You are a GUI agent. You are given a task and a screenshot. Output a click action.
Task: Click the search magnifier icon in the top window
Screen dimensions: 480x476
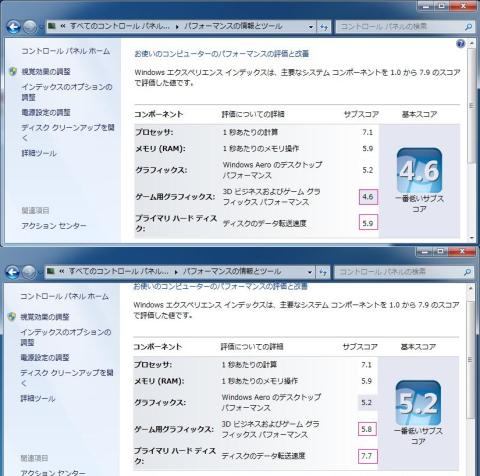click(468, 27)
